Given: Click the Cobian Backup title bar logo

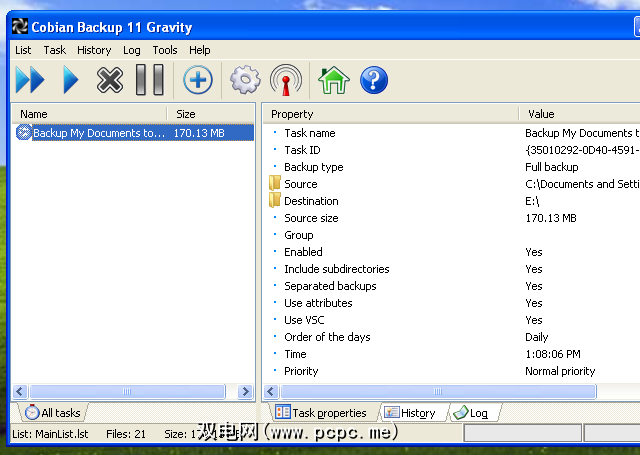Looking at the screenshot, I should coord(20,27).
